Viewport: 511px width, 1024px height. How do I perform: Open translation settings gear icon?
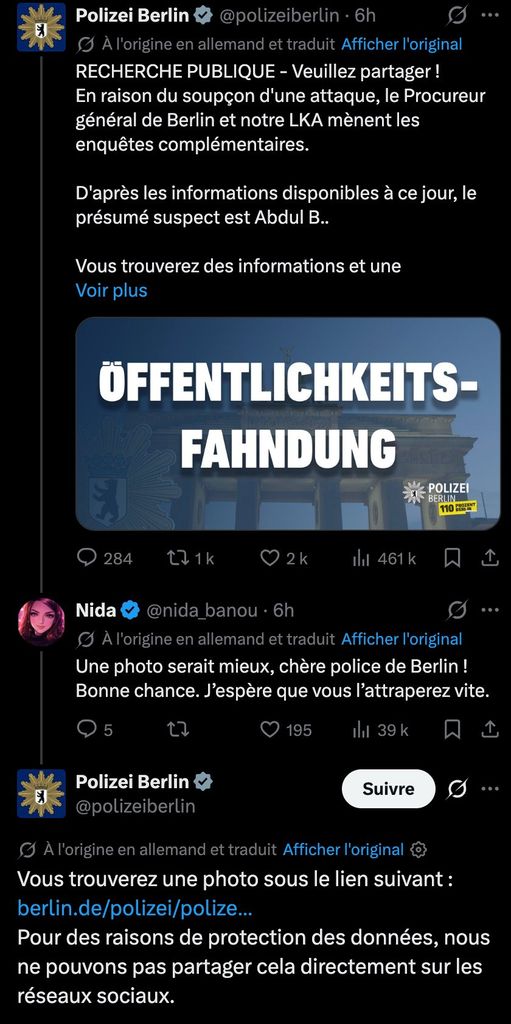[418, 850]
